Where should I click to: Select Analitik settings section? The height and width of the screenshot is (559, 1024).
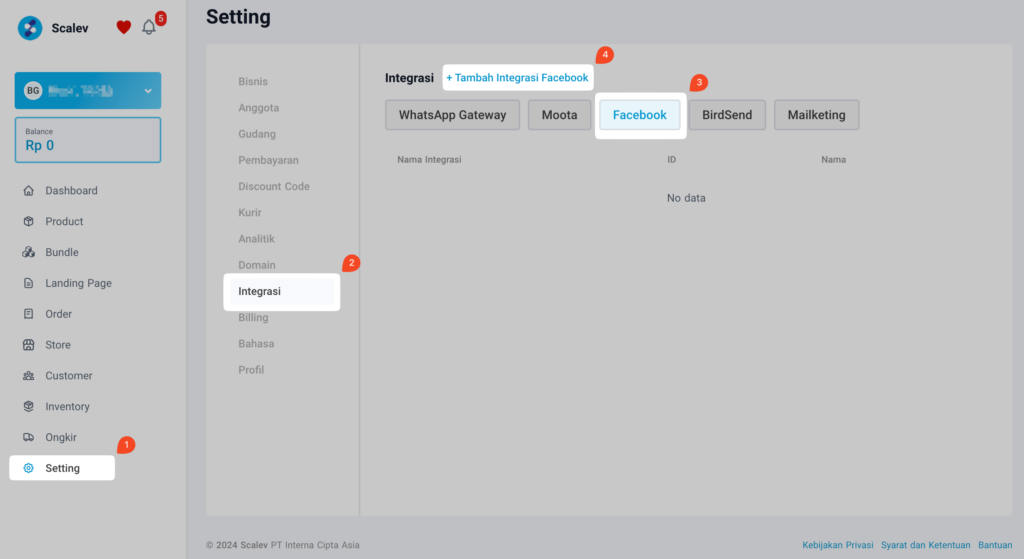[256, 238]
